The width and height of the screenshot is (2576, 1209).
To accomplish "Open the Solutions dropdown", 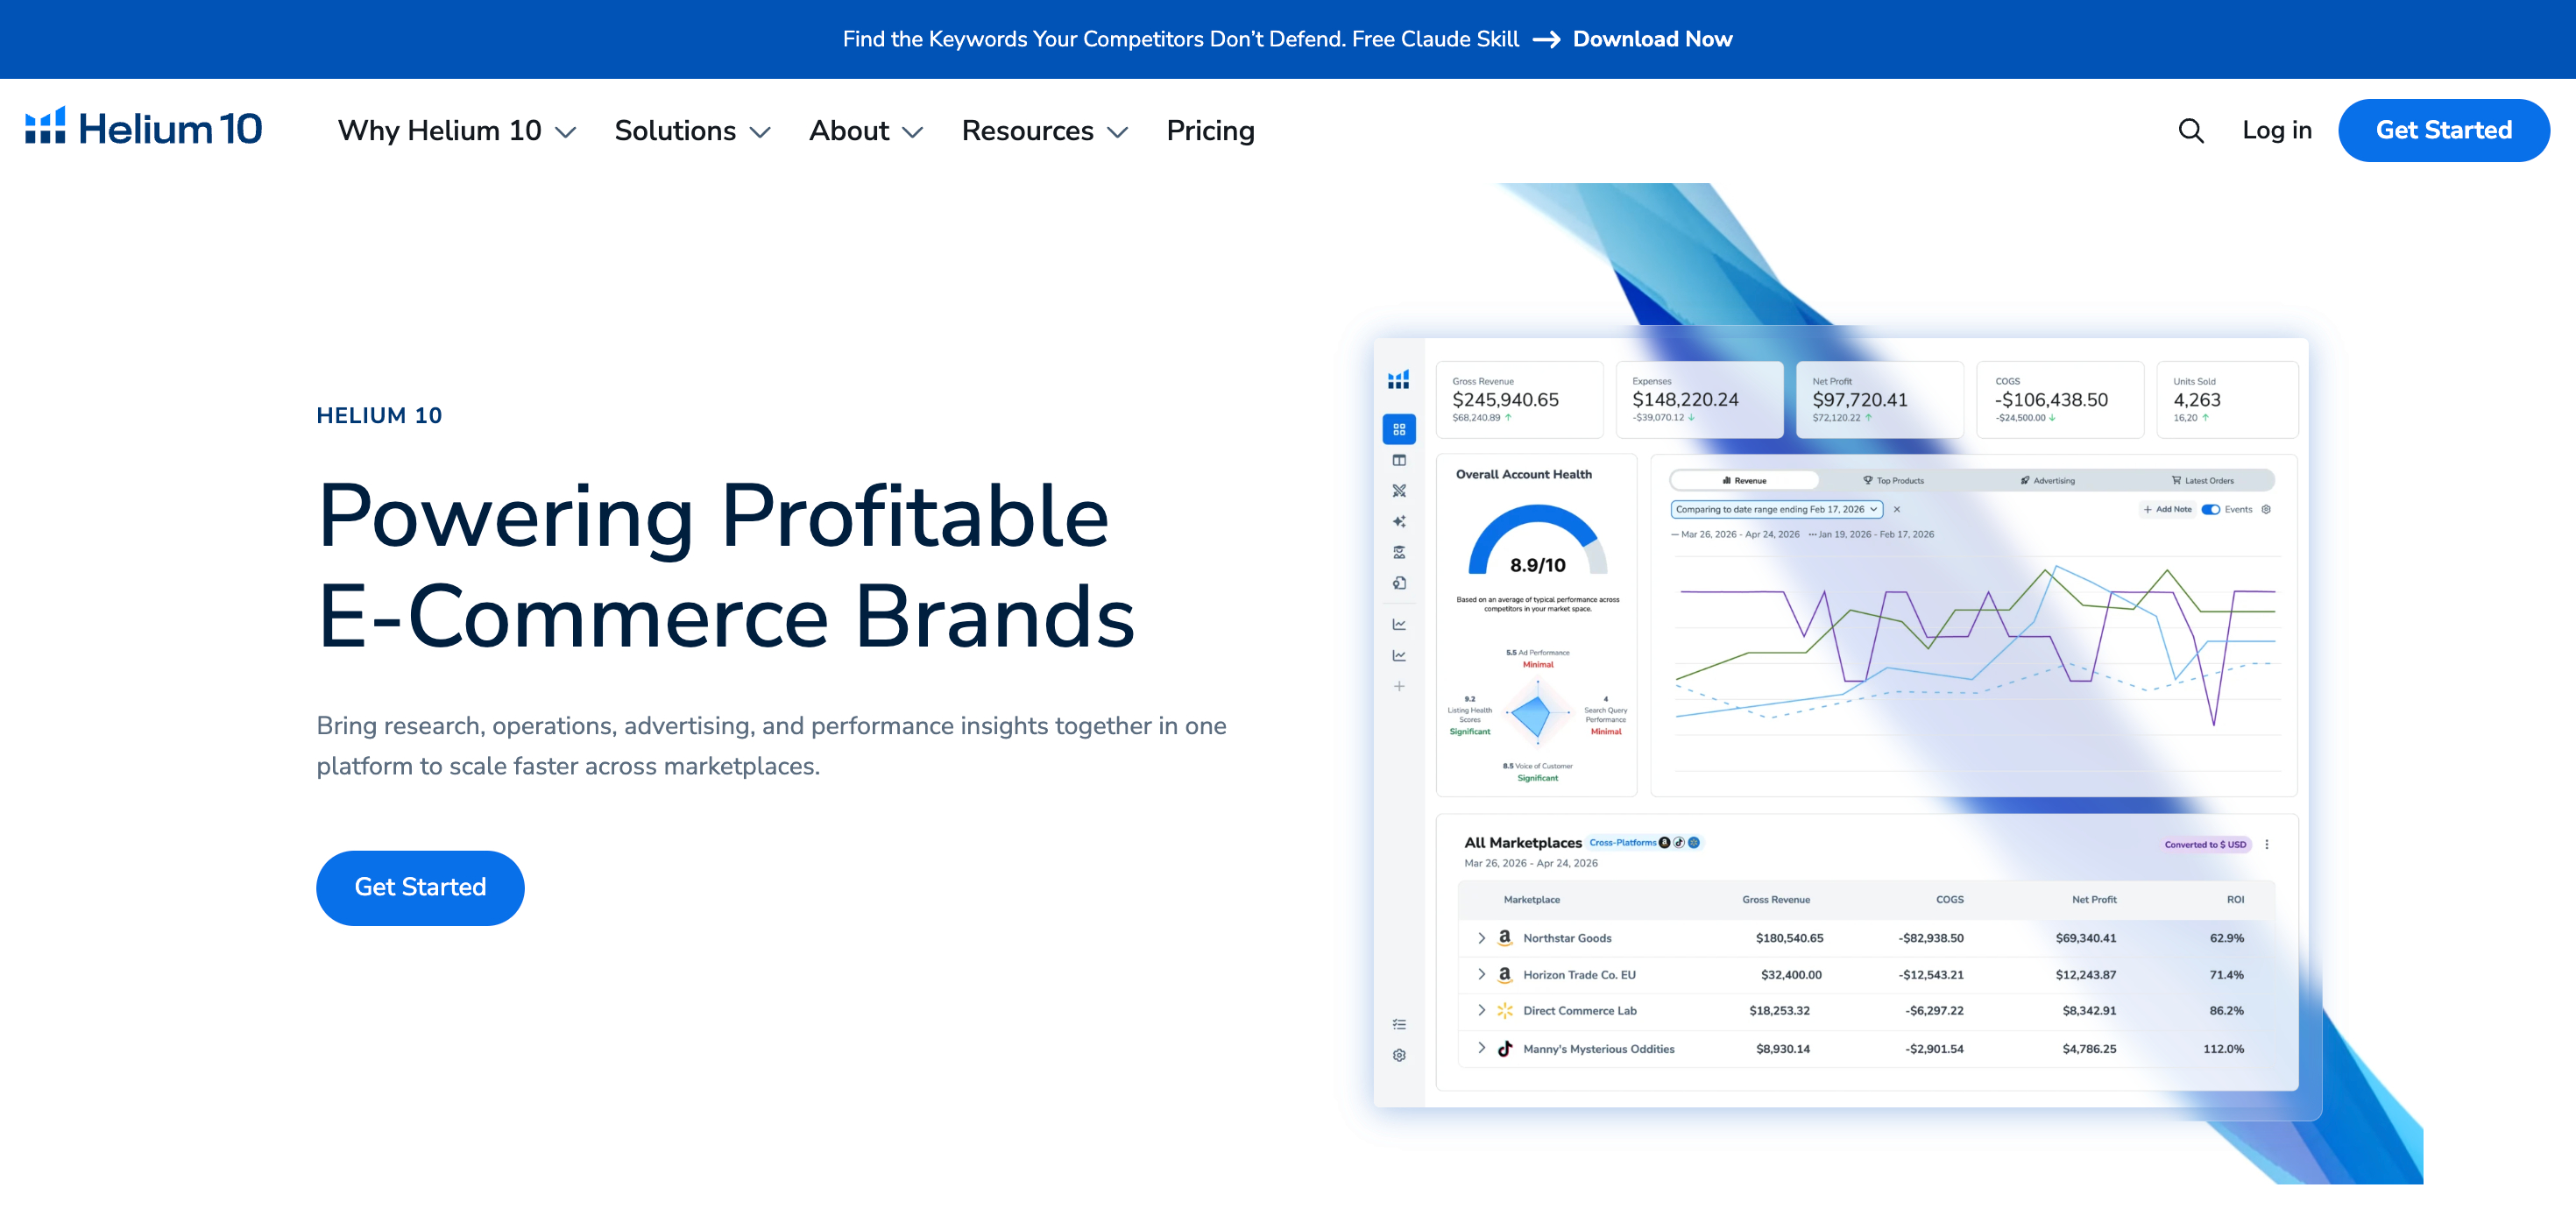I will pyautogui.click(x=692, y=130).
